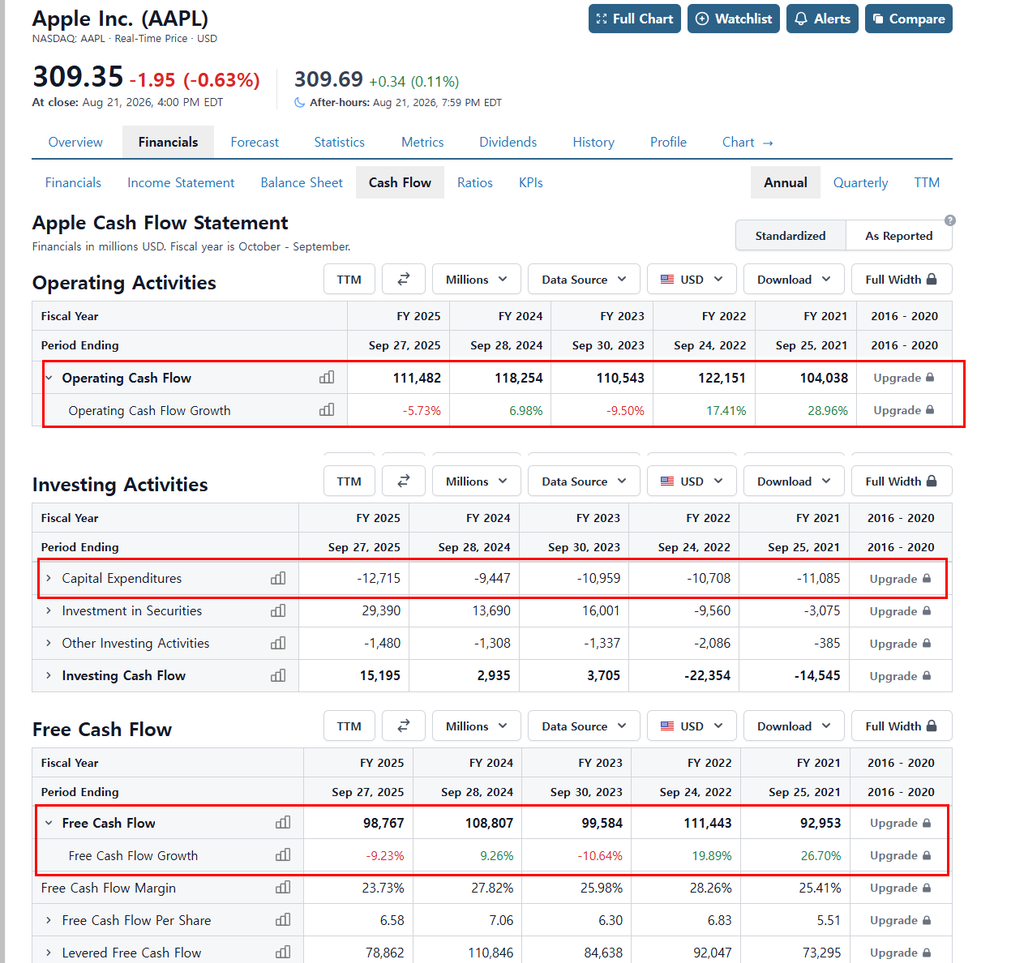Open the History tab

[594, 142]
